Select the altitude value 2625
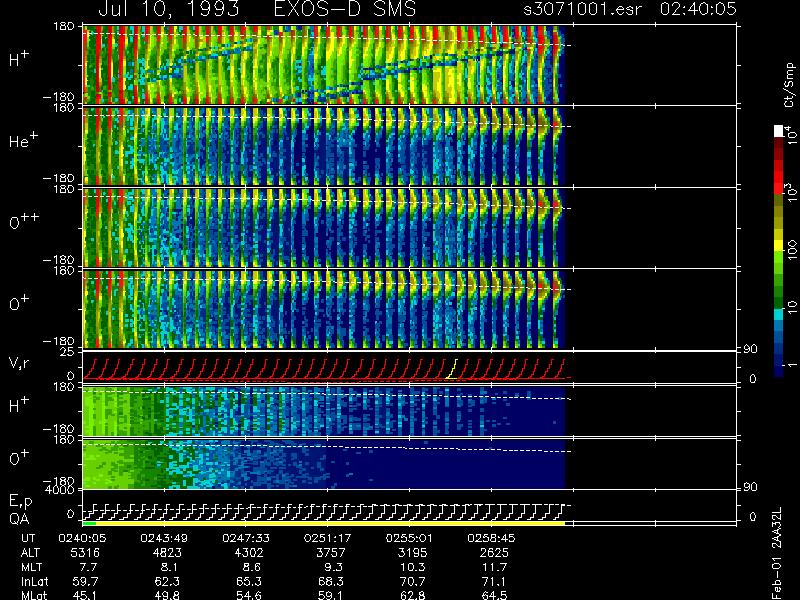Viewport: 800px width, 600px height. coord(494,553)
